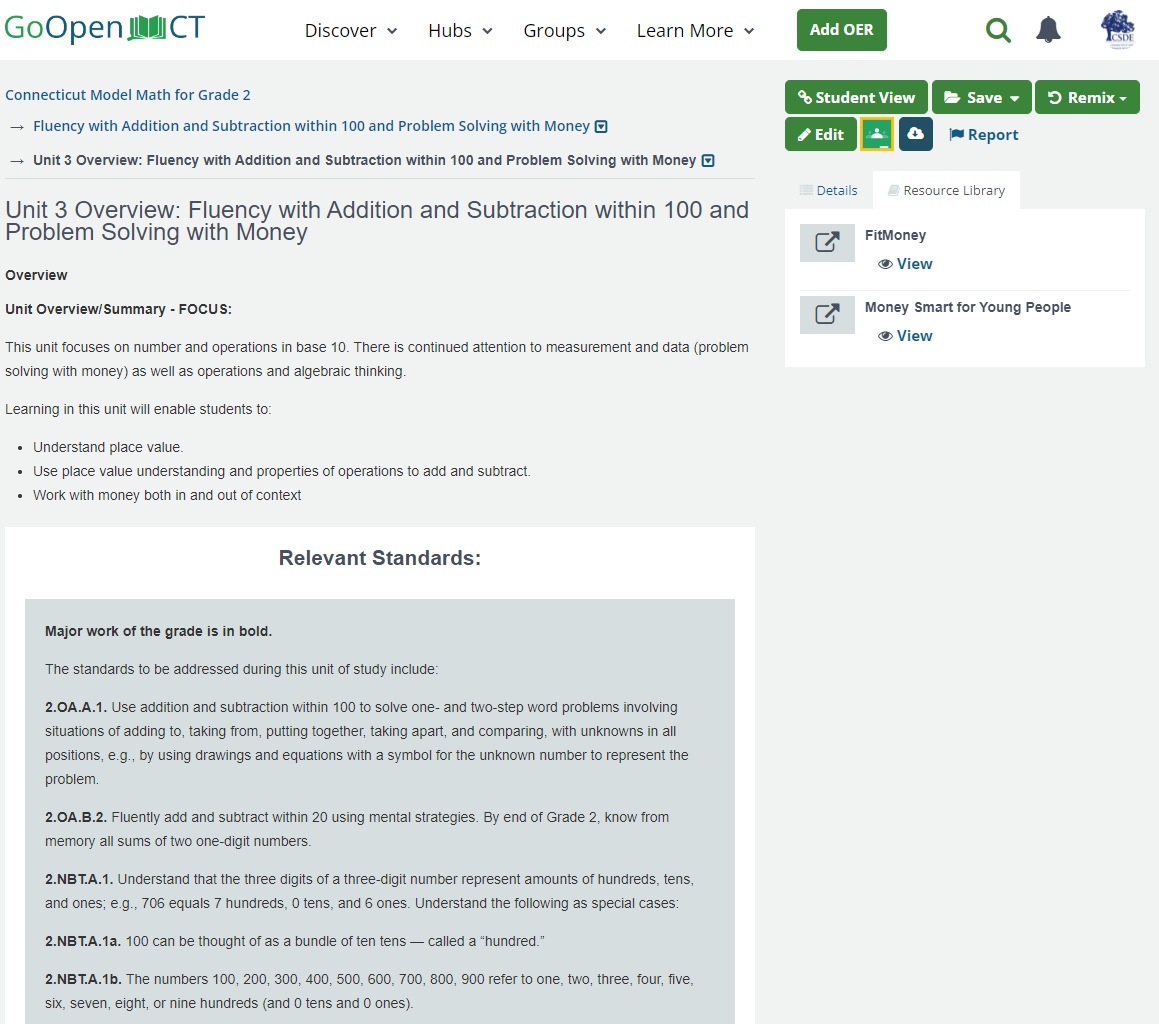This screenshot has height=1024, width=1159.
Task: Click the GoOpen CT logo
Action: coord(105,28)
